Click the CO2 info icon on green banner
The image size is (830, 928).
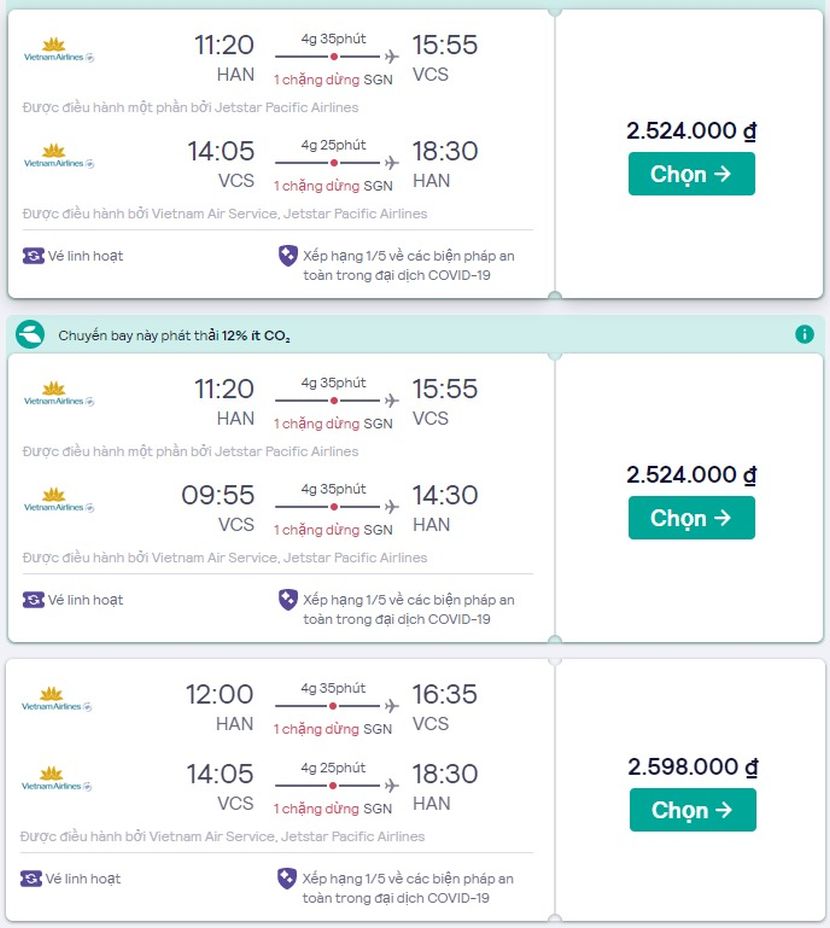(x=804, y=334)
